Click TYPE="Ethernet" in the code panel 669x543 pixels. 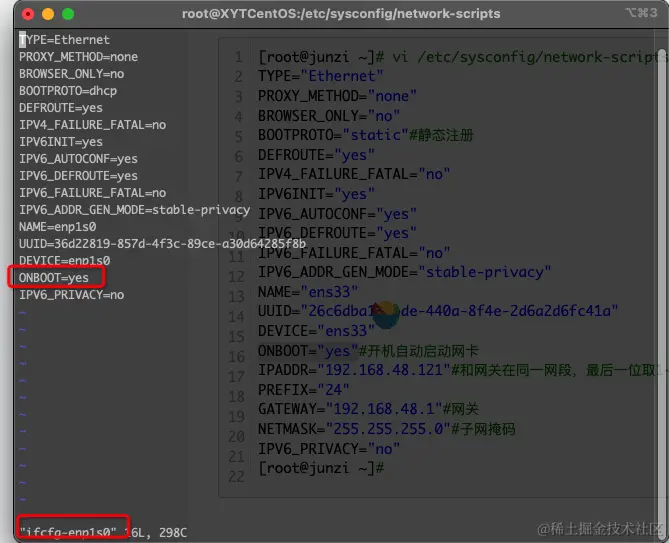[320, 76]
